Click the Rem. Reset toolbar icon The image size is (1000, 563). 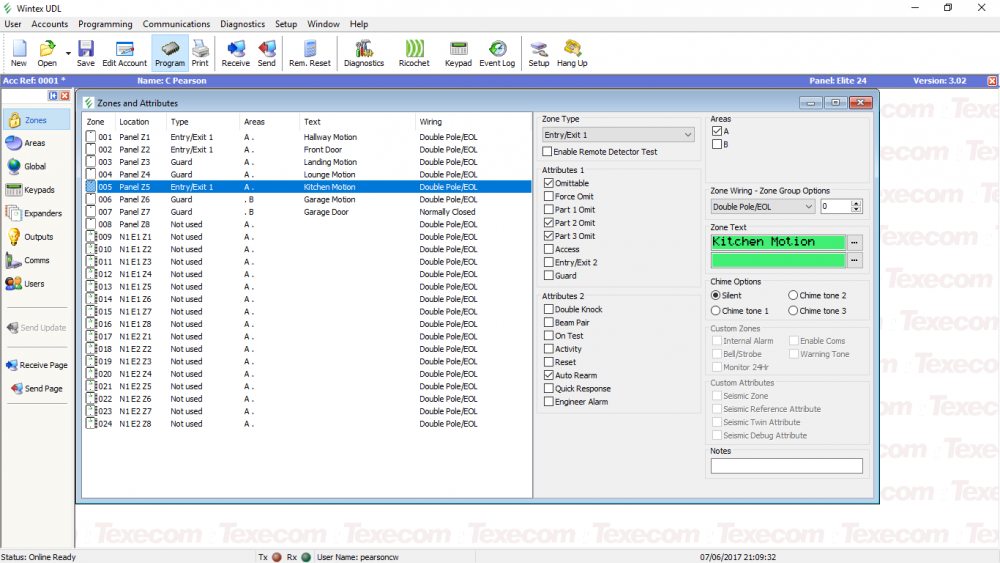pos(310,52)
